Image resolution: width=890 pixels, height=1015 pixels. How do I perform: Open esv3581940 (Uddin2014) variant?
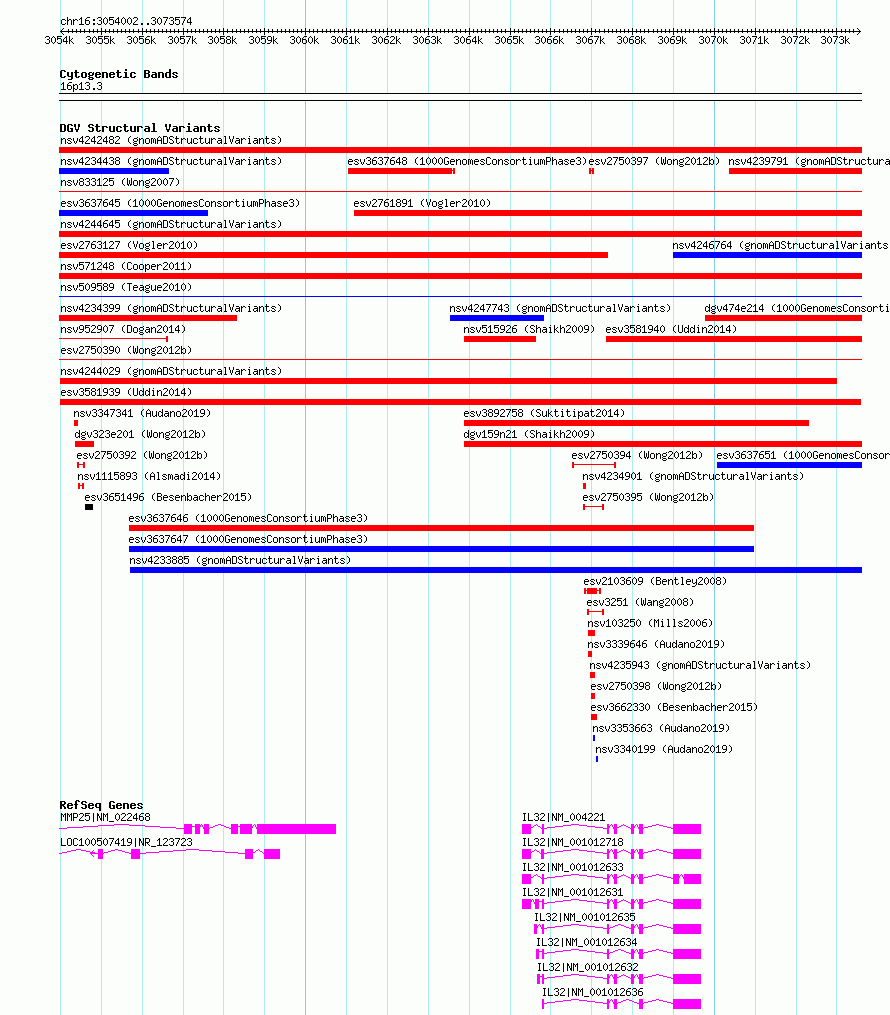(x=671, y=329)
